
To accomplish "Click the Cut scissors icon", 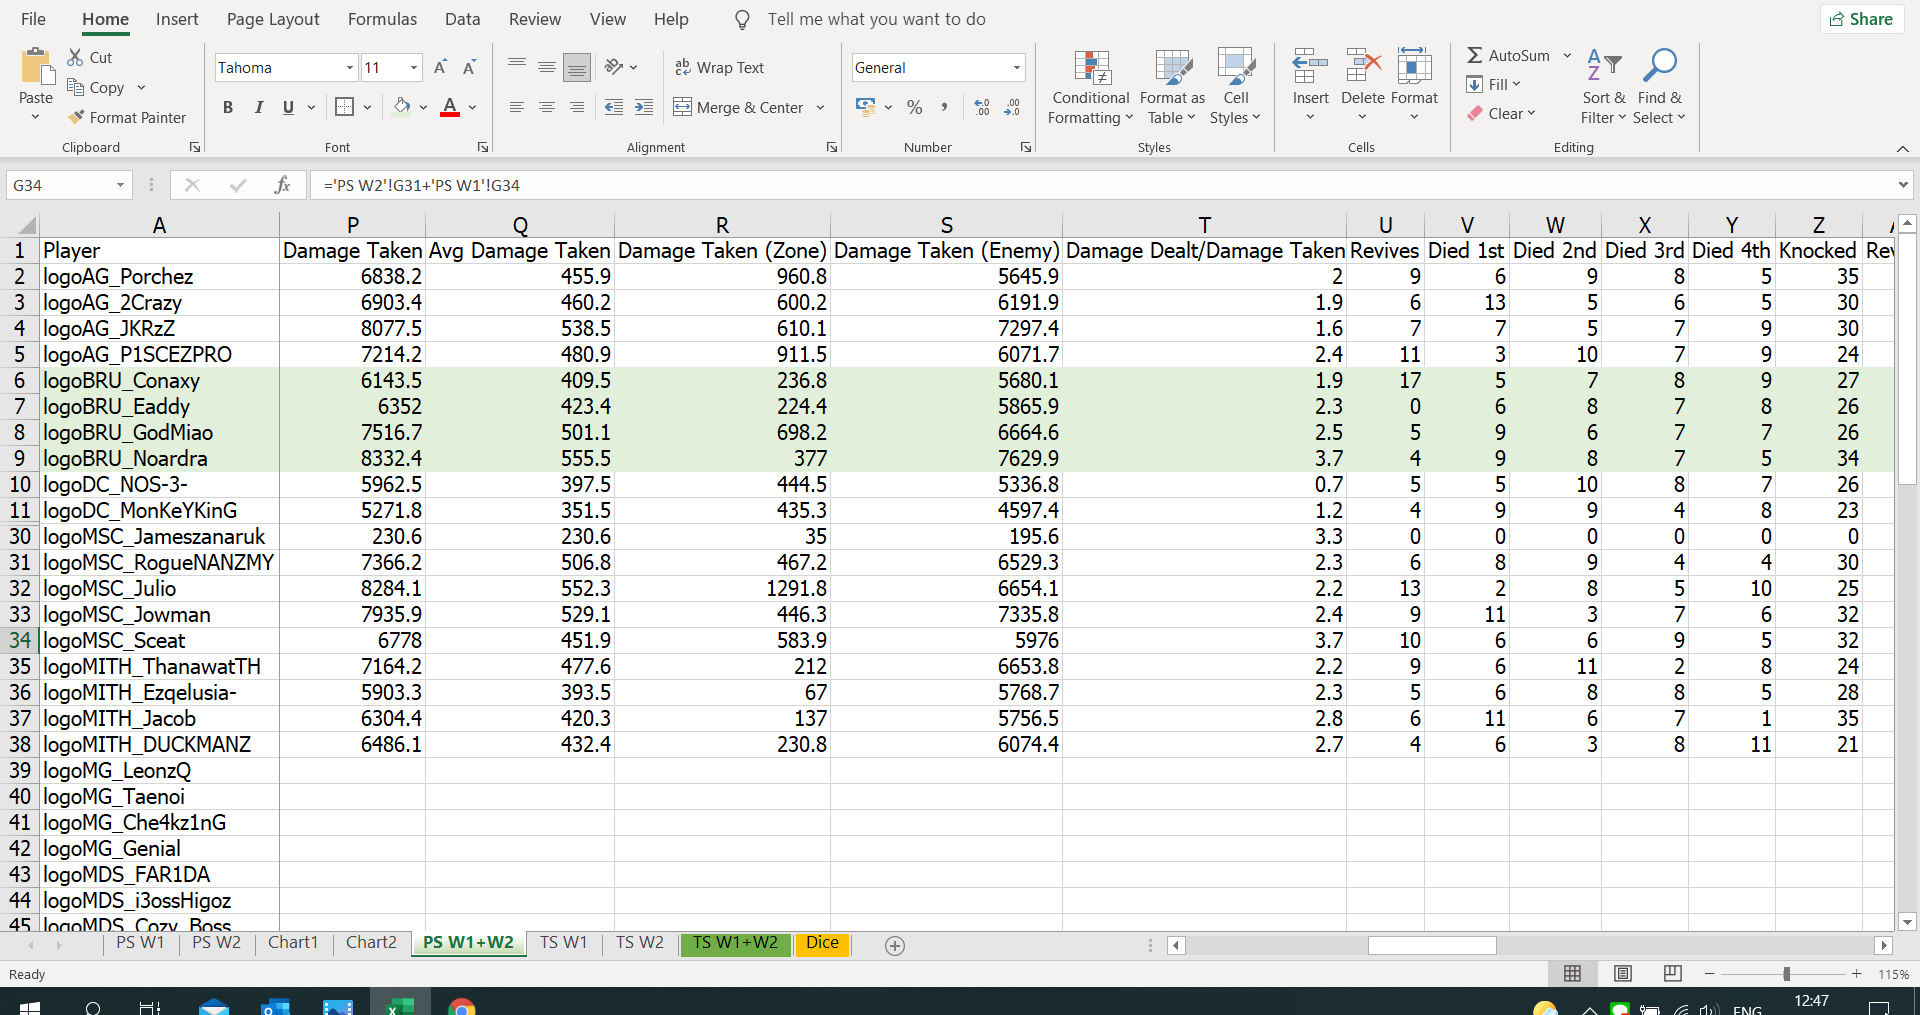I will (x=76, y=57).
